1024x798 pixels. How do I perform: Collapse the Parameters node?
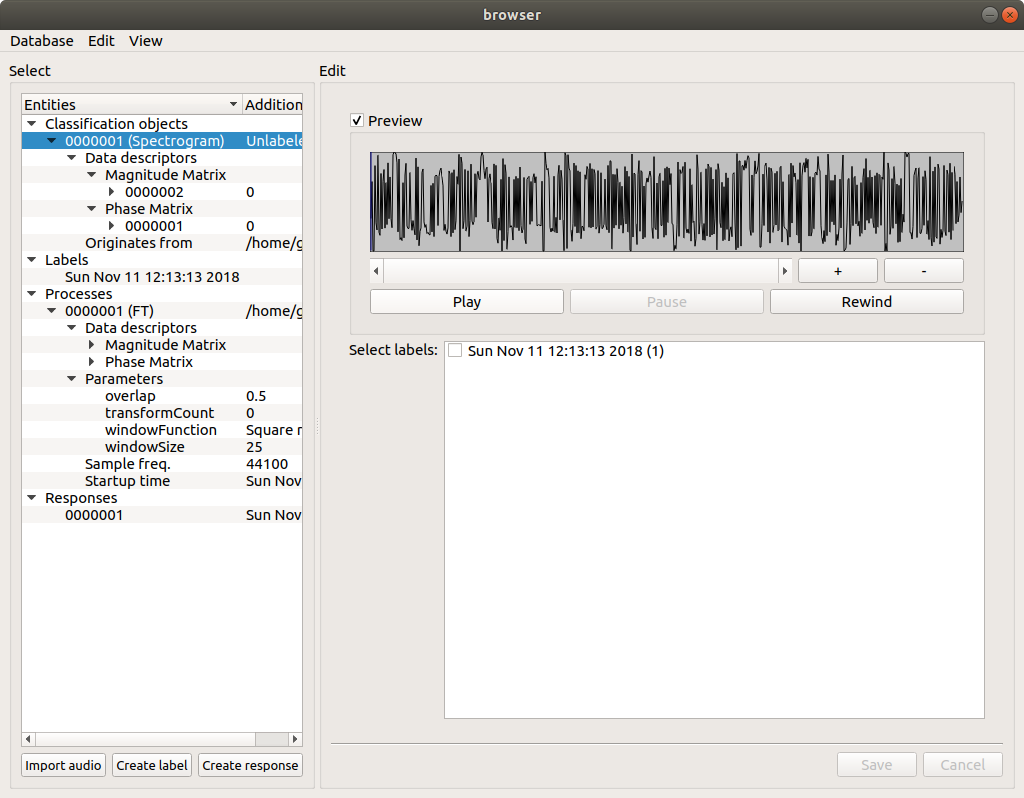(71, 378)
